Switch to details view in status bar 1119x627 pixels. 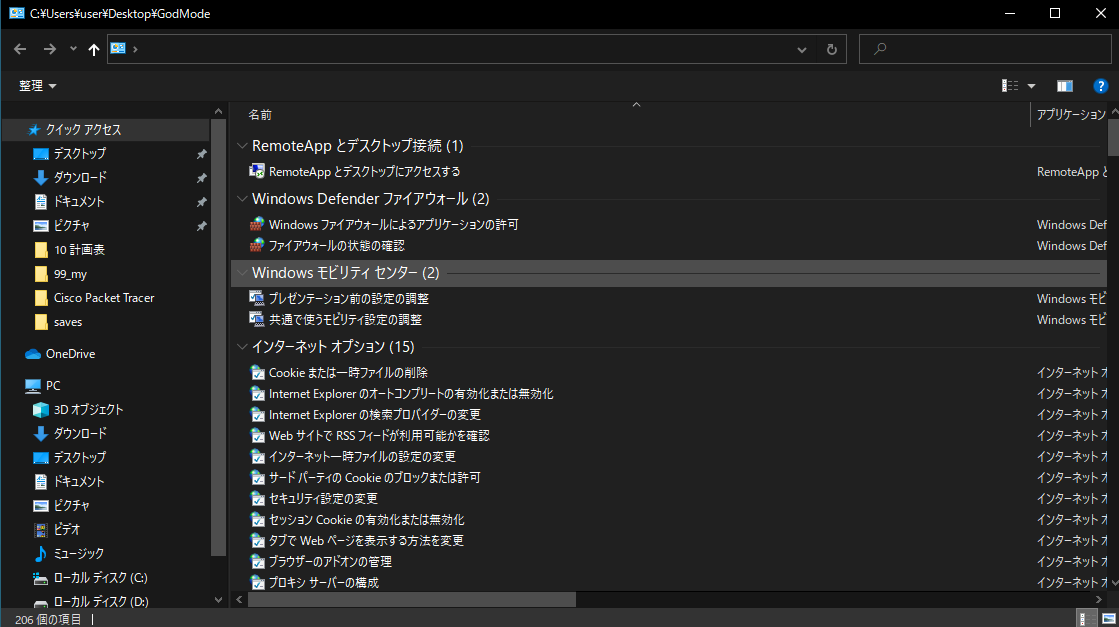1085,618
